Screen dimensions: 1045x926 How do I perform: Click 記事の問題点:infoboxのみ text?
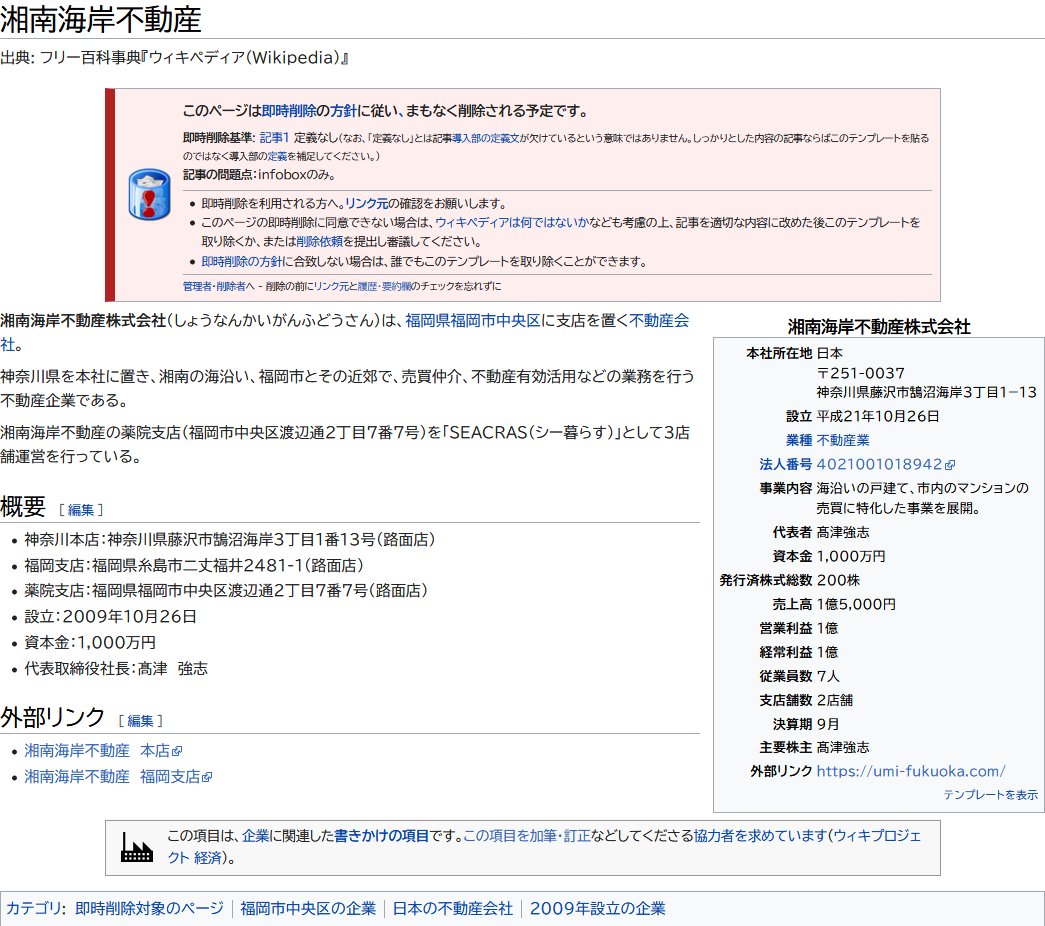259,175
